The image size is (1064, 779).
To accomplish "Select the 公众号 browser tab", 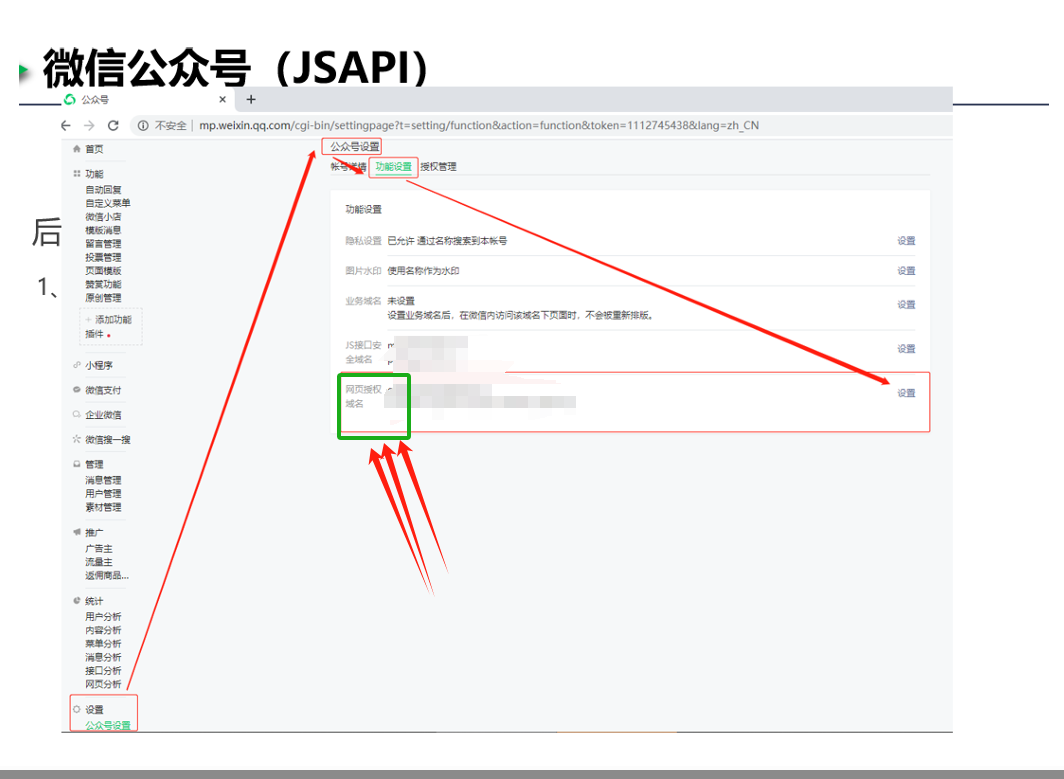I will (146, 100).
